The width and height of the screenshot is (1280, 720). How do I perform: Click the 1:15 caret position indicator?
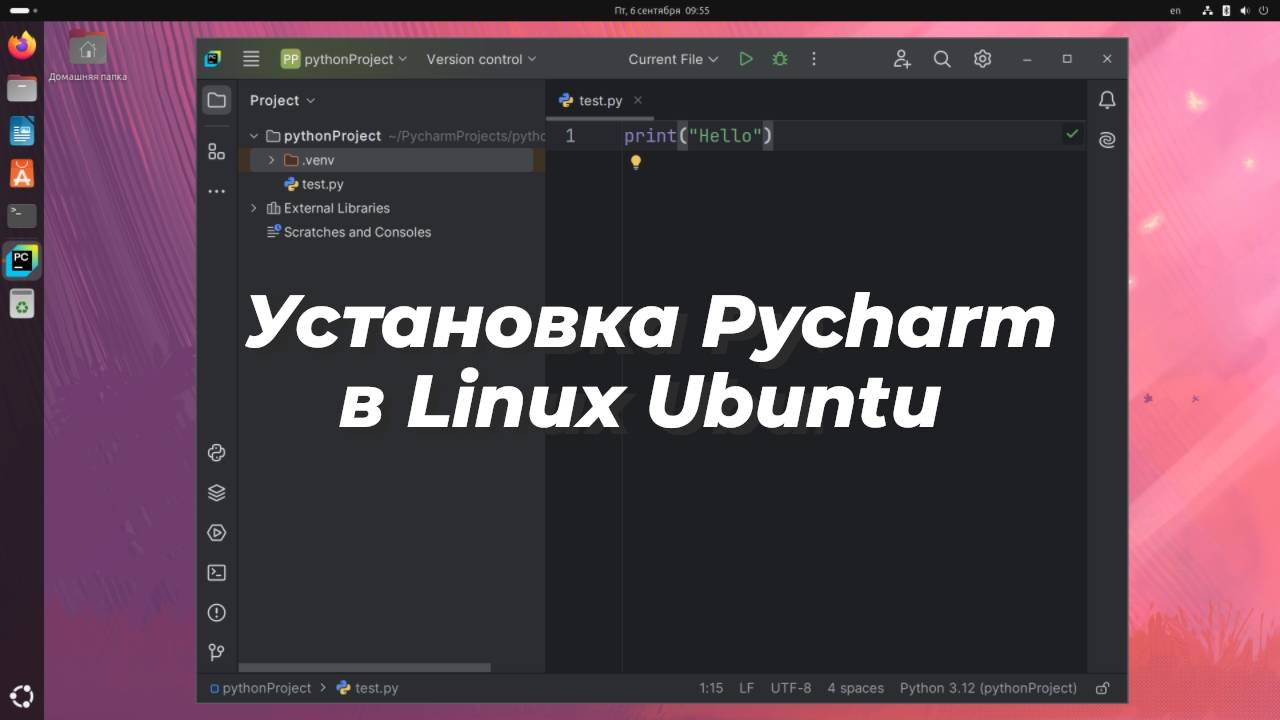(711, 688)
